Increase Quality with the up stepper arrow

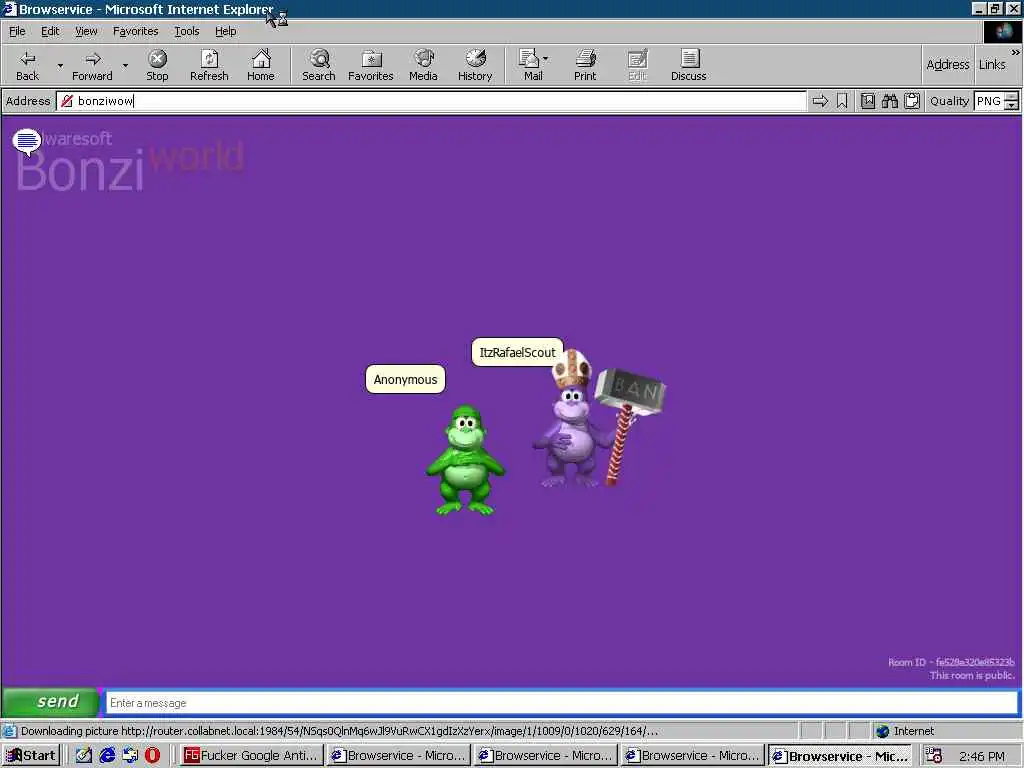pos(1012,97)
